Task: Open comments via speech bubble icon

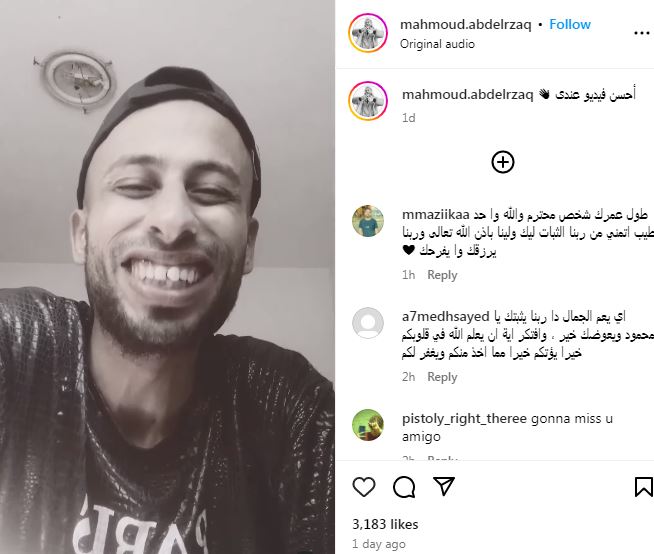Action: (x=404, y=487)
